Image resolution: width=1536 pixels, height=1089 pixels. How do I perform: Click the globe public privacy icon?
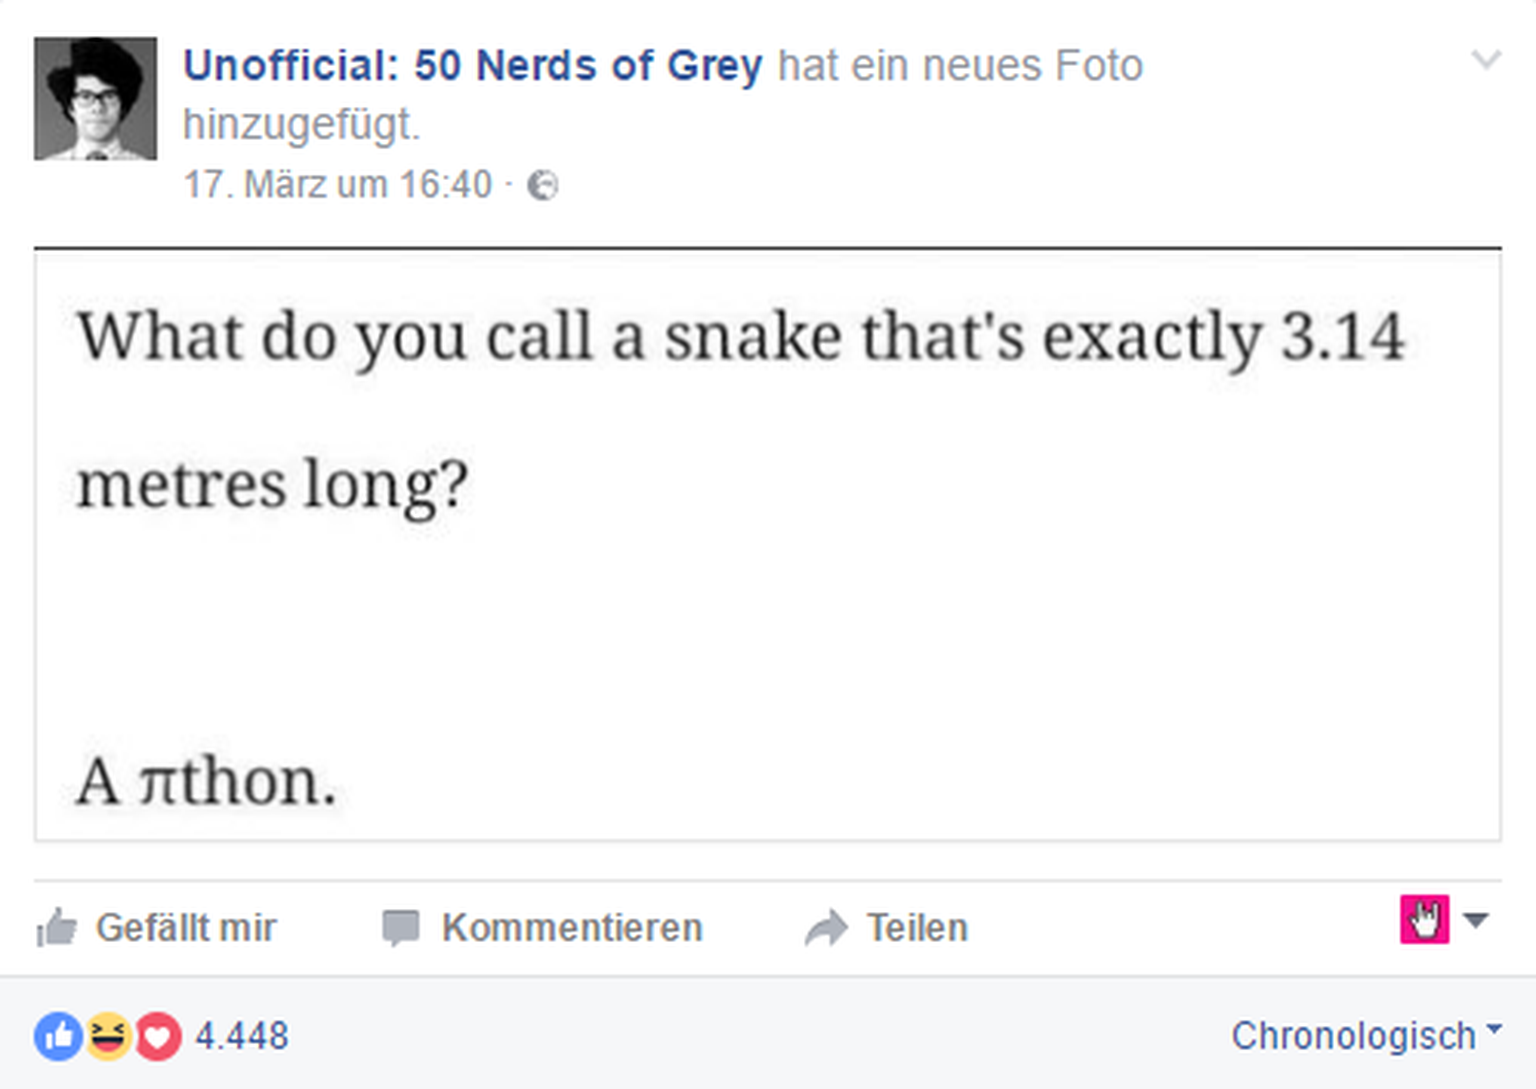(x=543, y=185)
